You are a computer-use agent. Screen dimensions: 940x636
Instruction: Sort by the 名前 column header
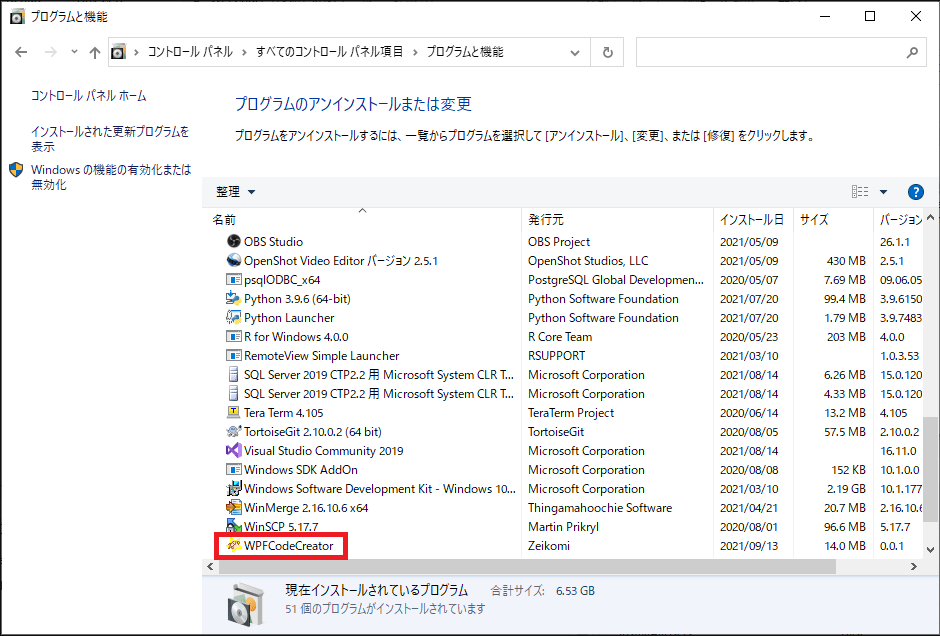point(363,219)
